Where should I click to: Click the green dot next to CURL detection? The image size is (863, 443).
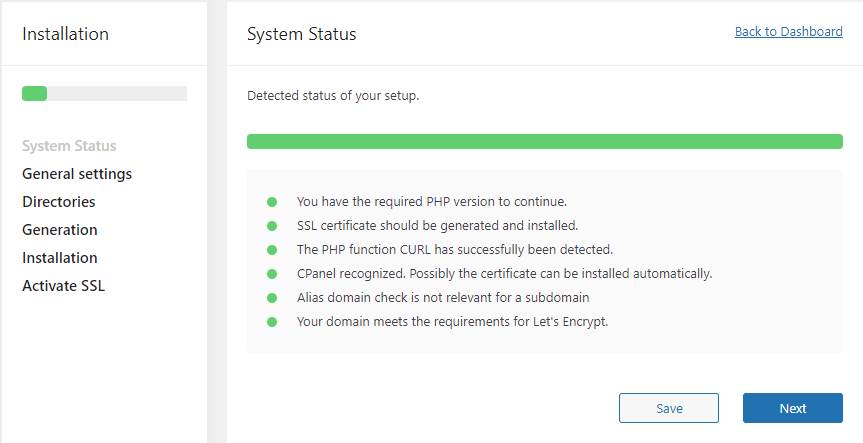click(272, 250)
